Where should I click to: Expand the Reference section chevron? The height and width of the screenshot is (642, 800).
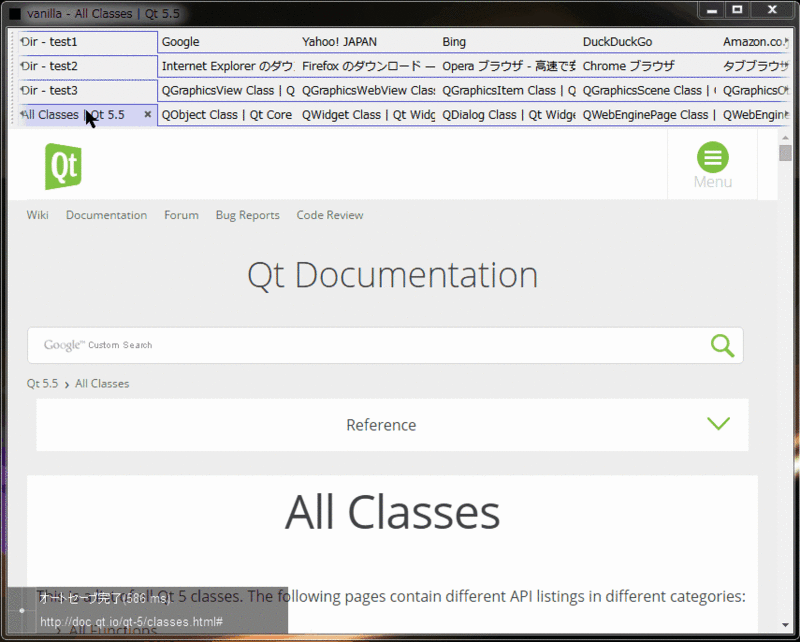(718, 424)
